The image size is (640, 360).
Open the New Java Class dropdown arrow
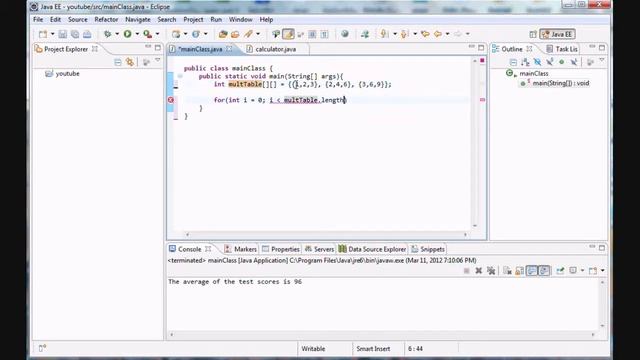pos(205,34)
